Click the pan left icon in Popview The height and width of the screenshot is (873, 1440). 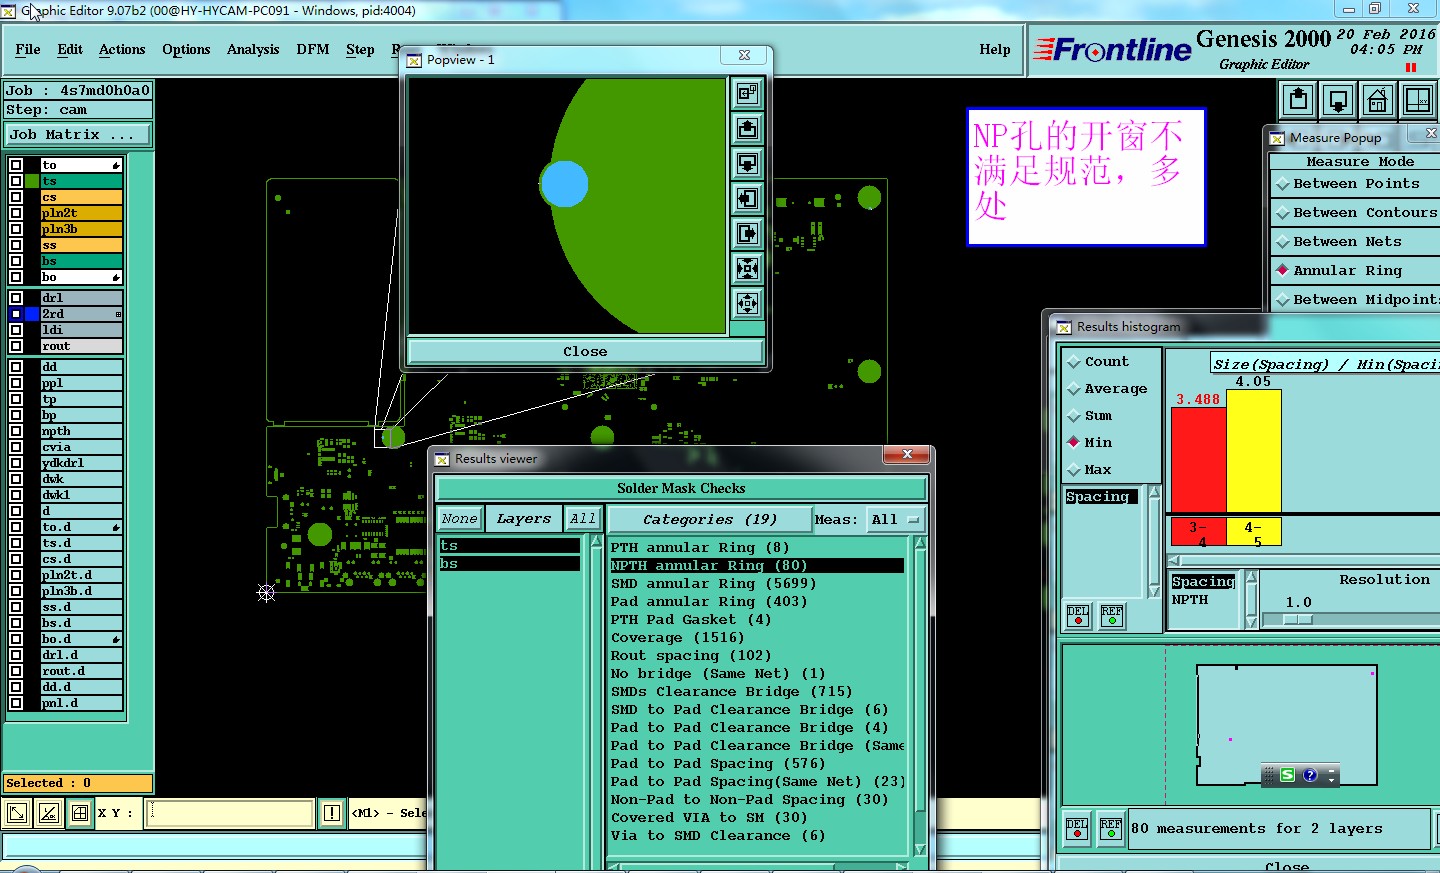pyautogui.click(x=747, y=198)
